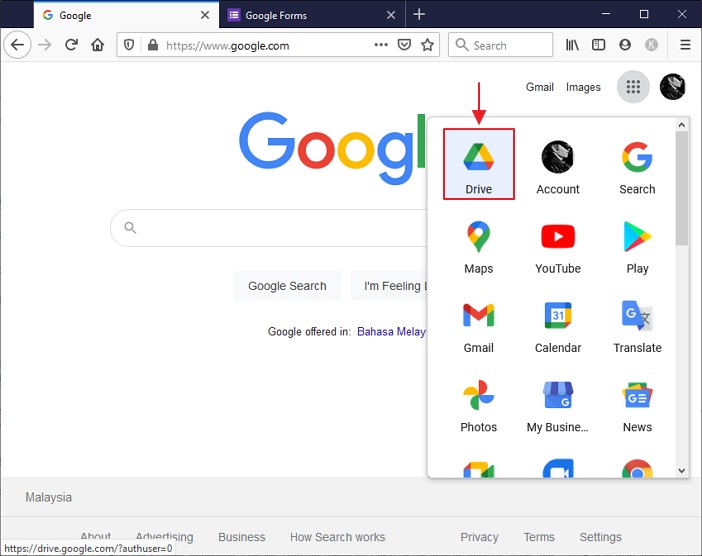Bookmark this page with the star

coord(428,45)
